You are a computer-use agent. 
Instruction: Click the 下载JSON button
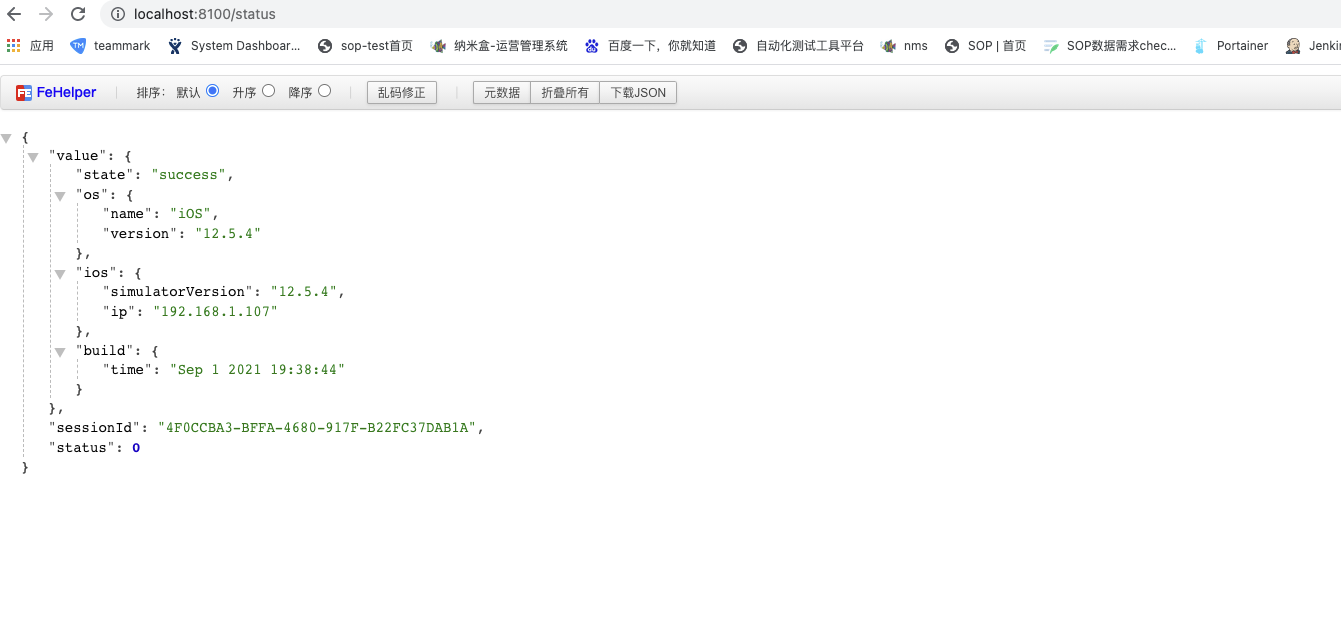(x=638, y=92)
